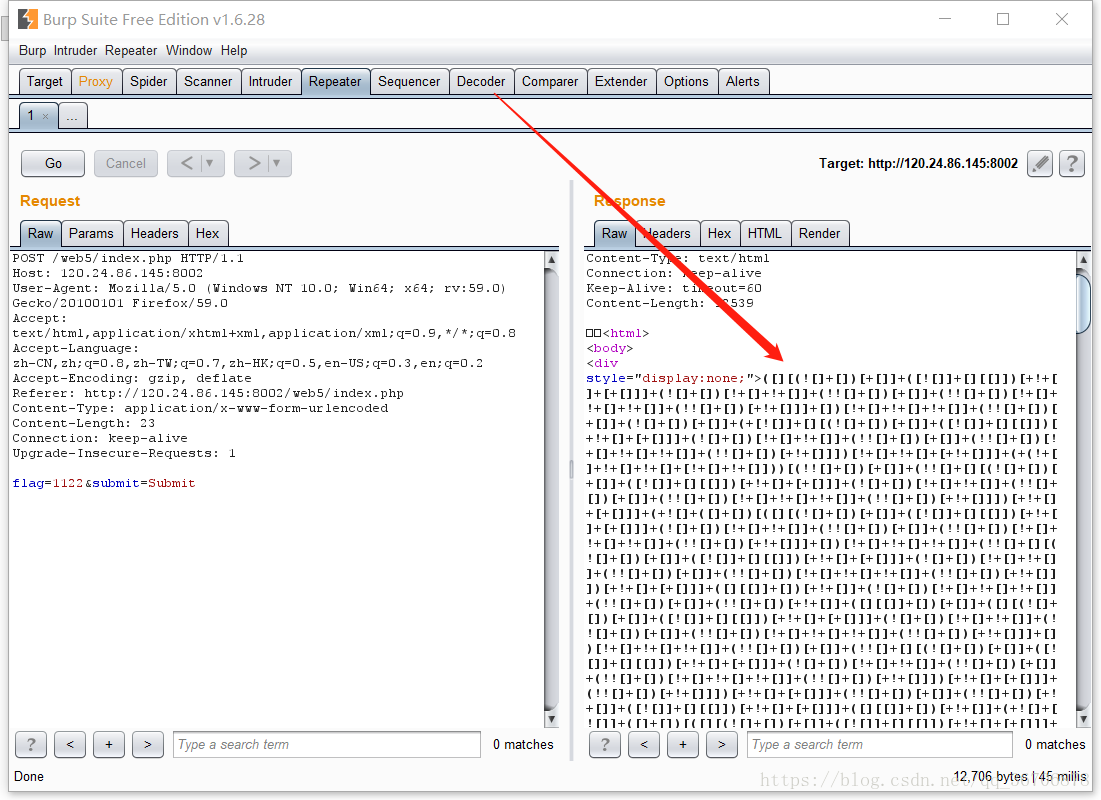Switch to the Decoder tab
Screen dimensions: 1101x800
(481, 81)
